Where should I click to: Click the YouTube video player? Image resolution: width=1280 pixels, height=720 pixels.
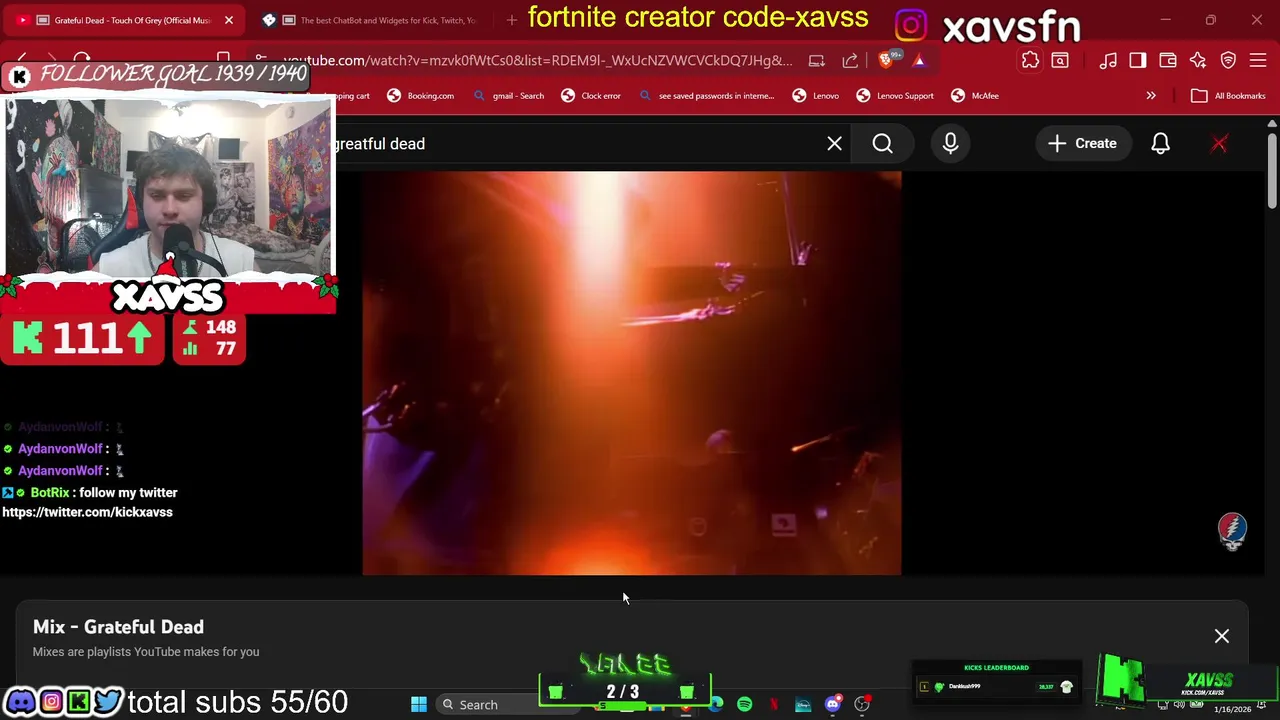632,373
